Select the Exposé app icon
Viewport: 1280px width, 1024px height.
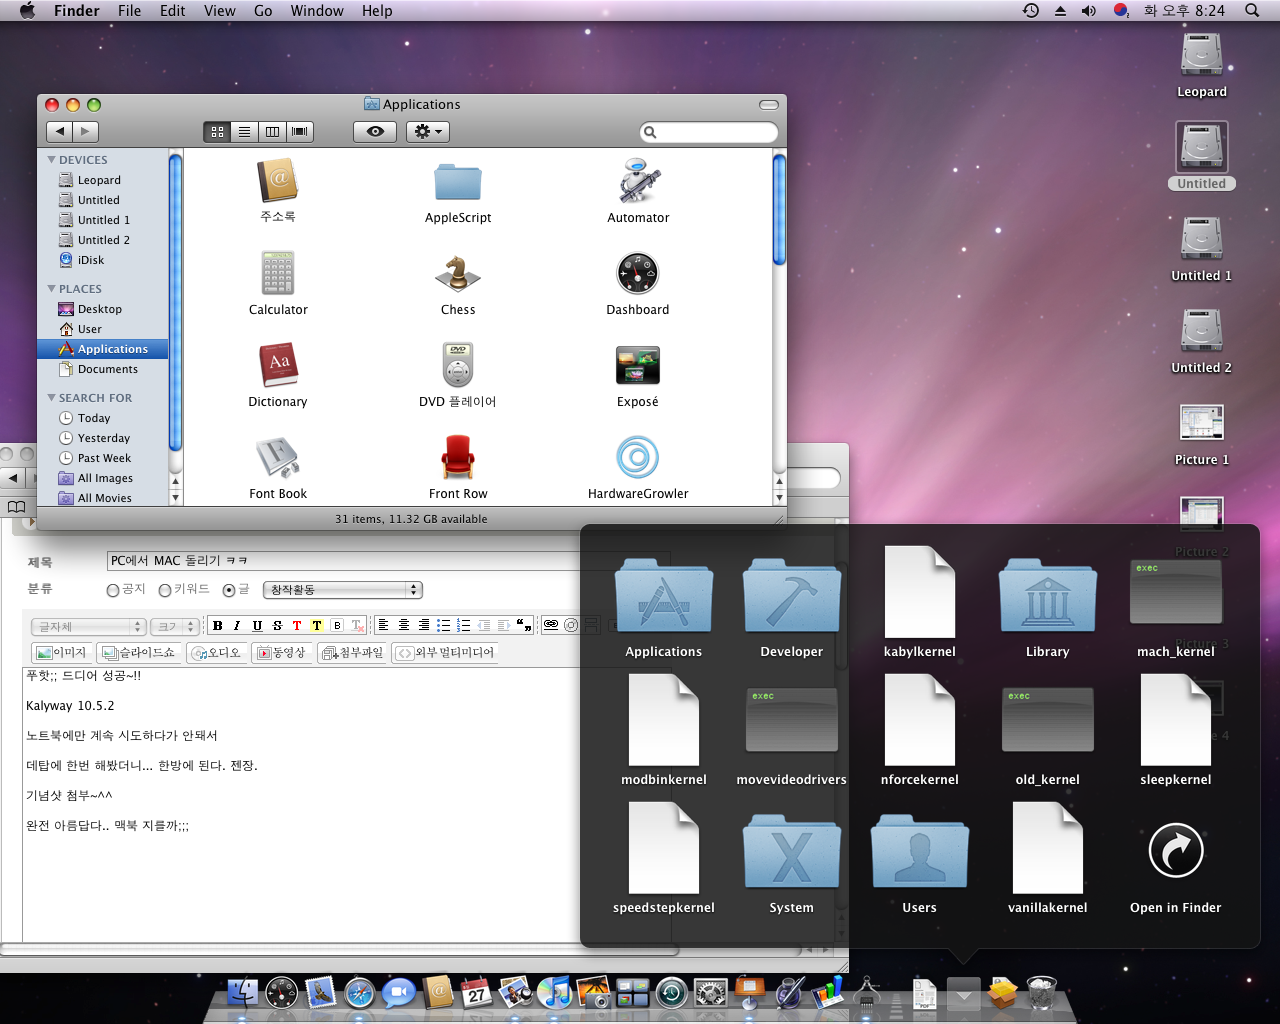[x=638, y=366]
